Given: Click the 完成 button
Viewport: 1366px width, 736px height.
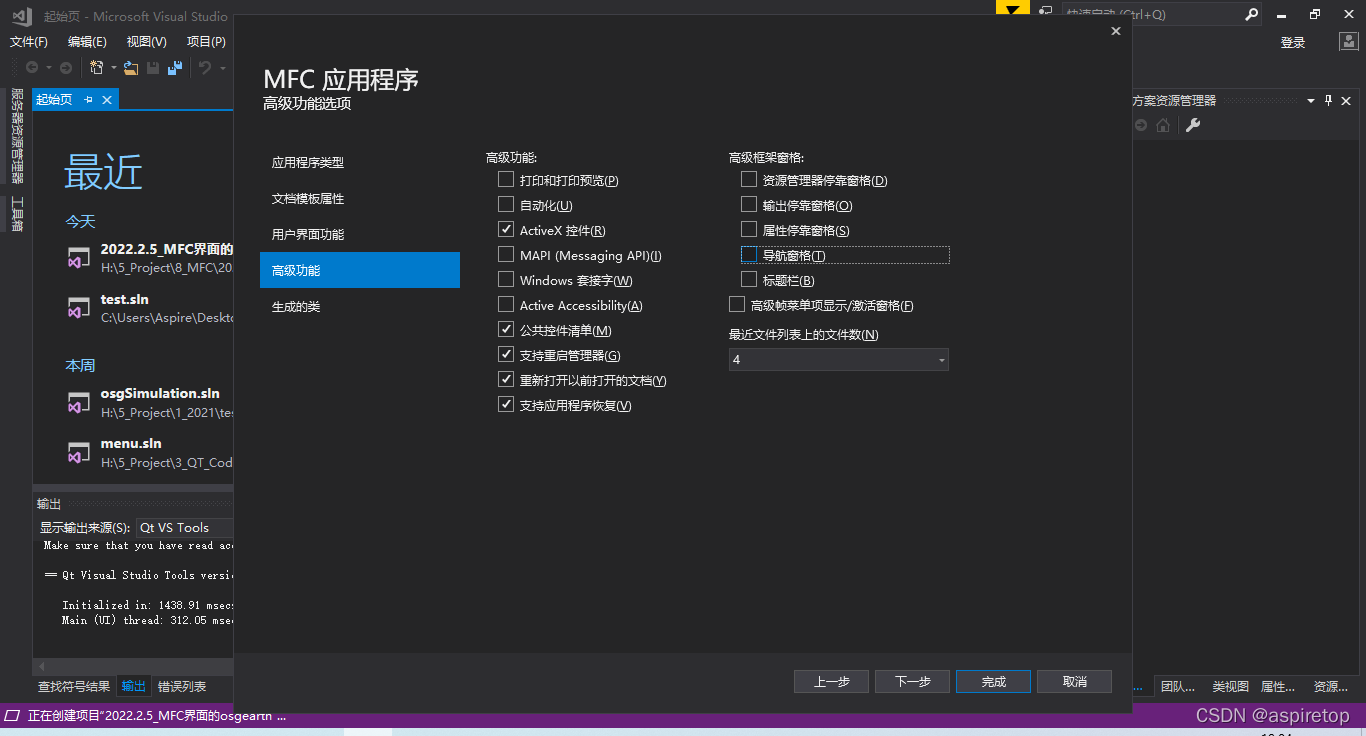Looking at the screenshot, I should 993,681.
